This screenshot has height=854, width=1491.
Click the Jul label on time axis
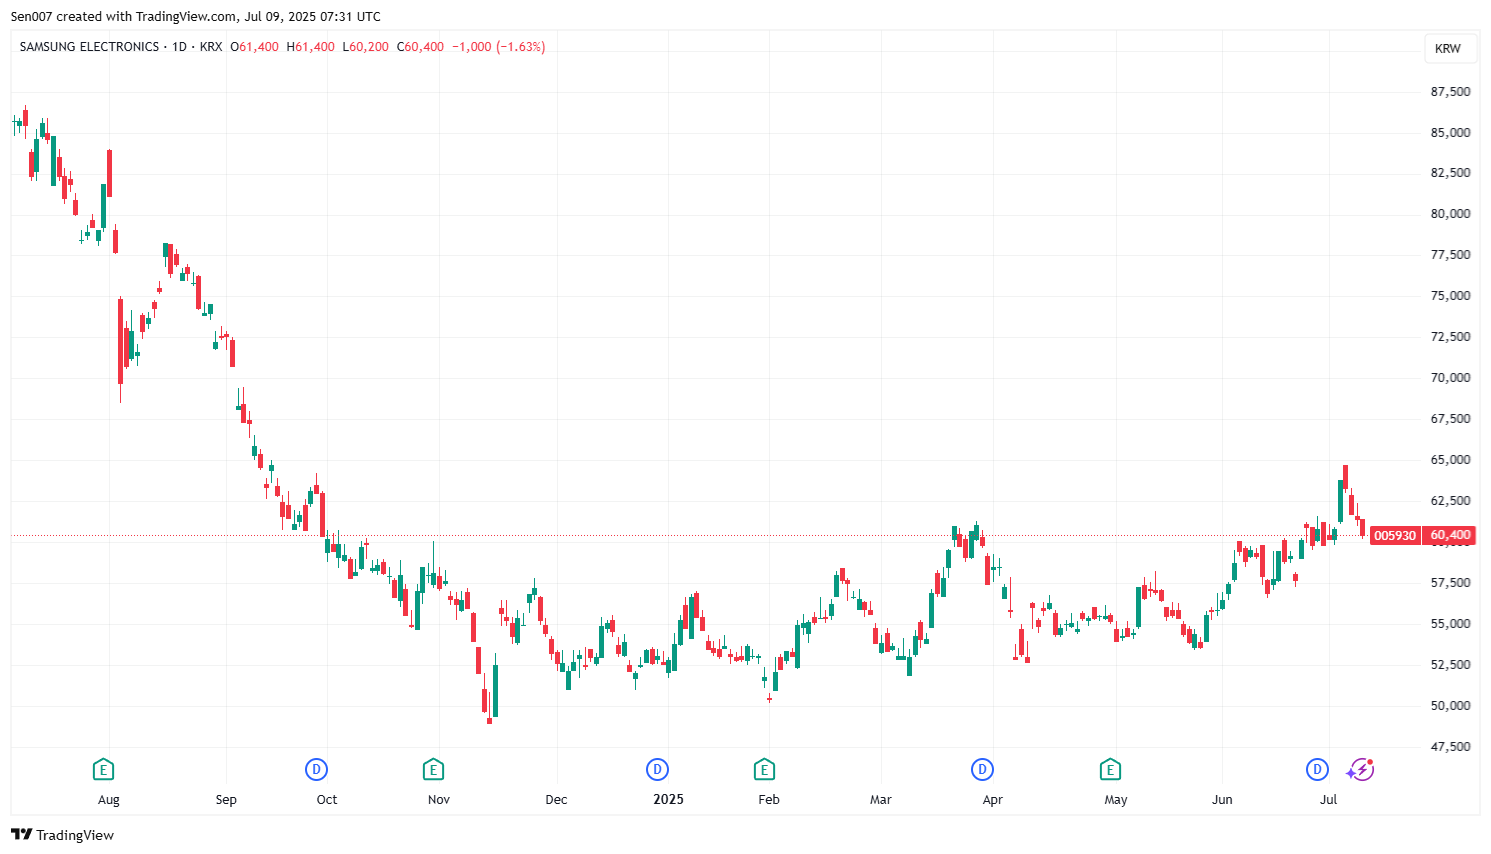point(1329,800)
